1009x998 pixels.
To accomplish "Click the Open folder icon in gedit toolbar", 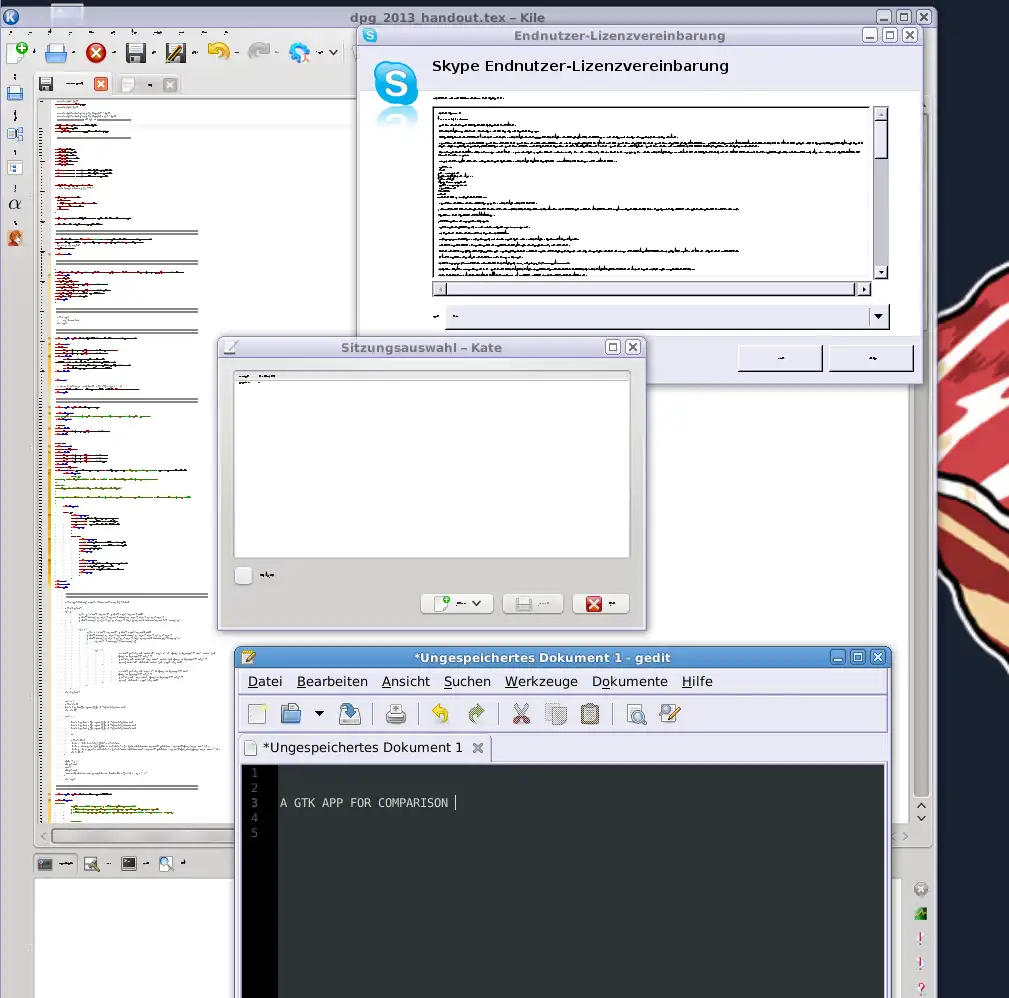I will (x=291, y=714).
